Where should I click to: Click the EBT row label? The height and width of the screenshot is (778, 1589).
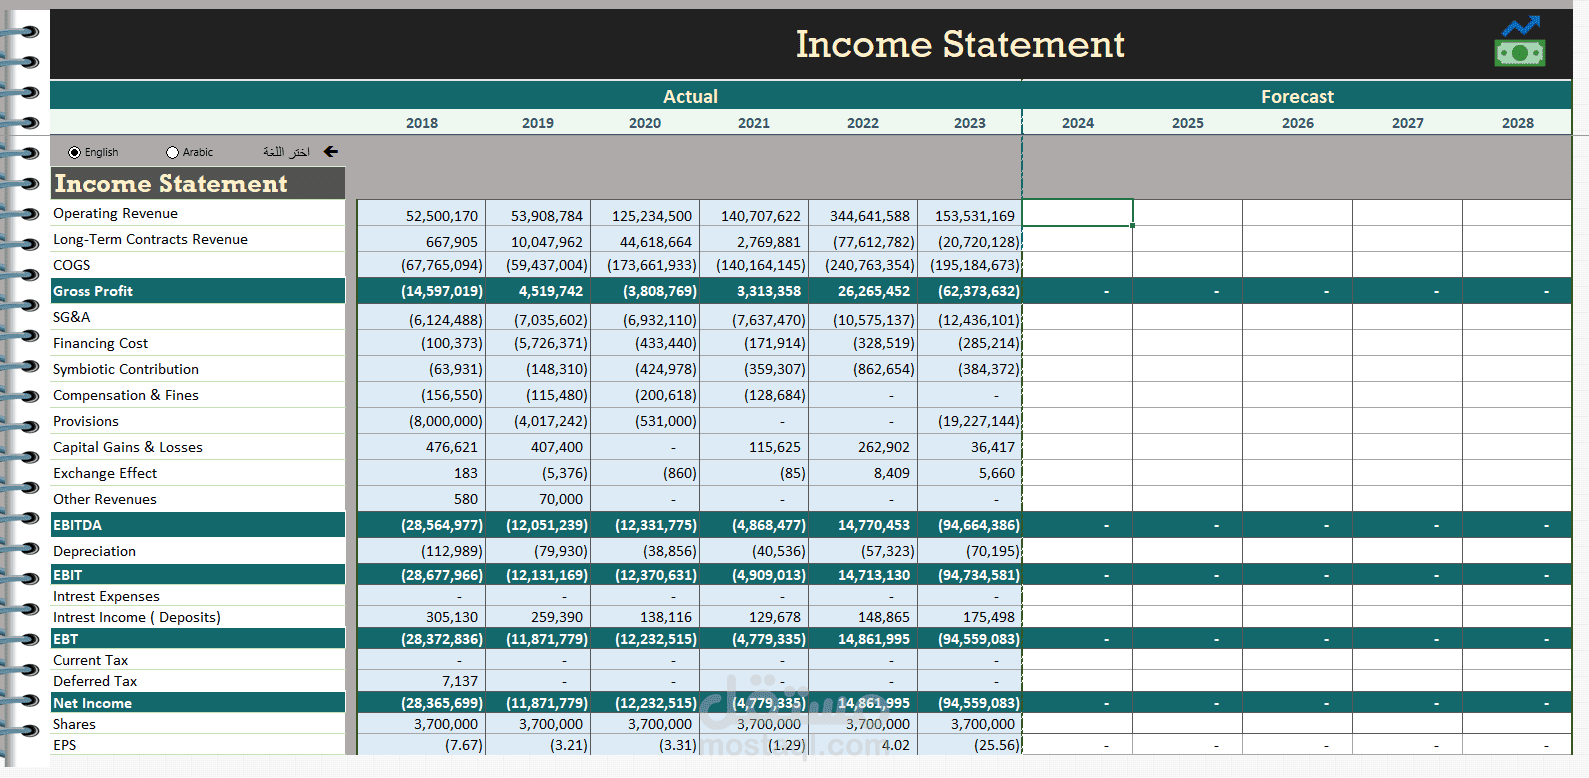click(x=65, y=639)
